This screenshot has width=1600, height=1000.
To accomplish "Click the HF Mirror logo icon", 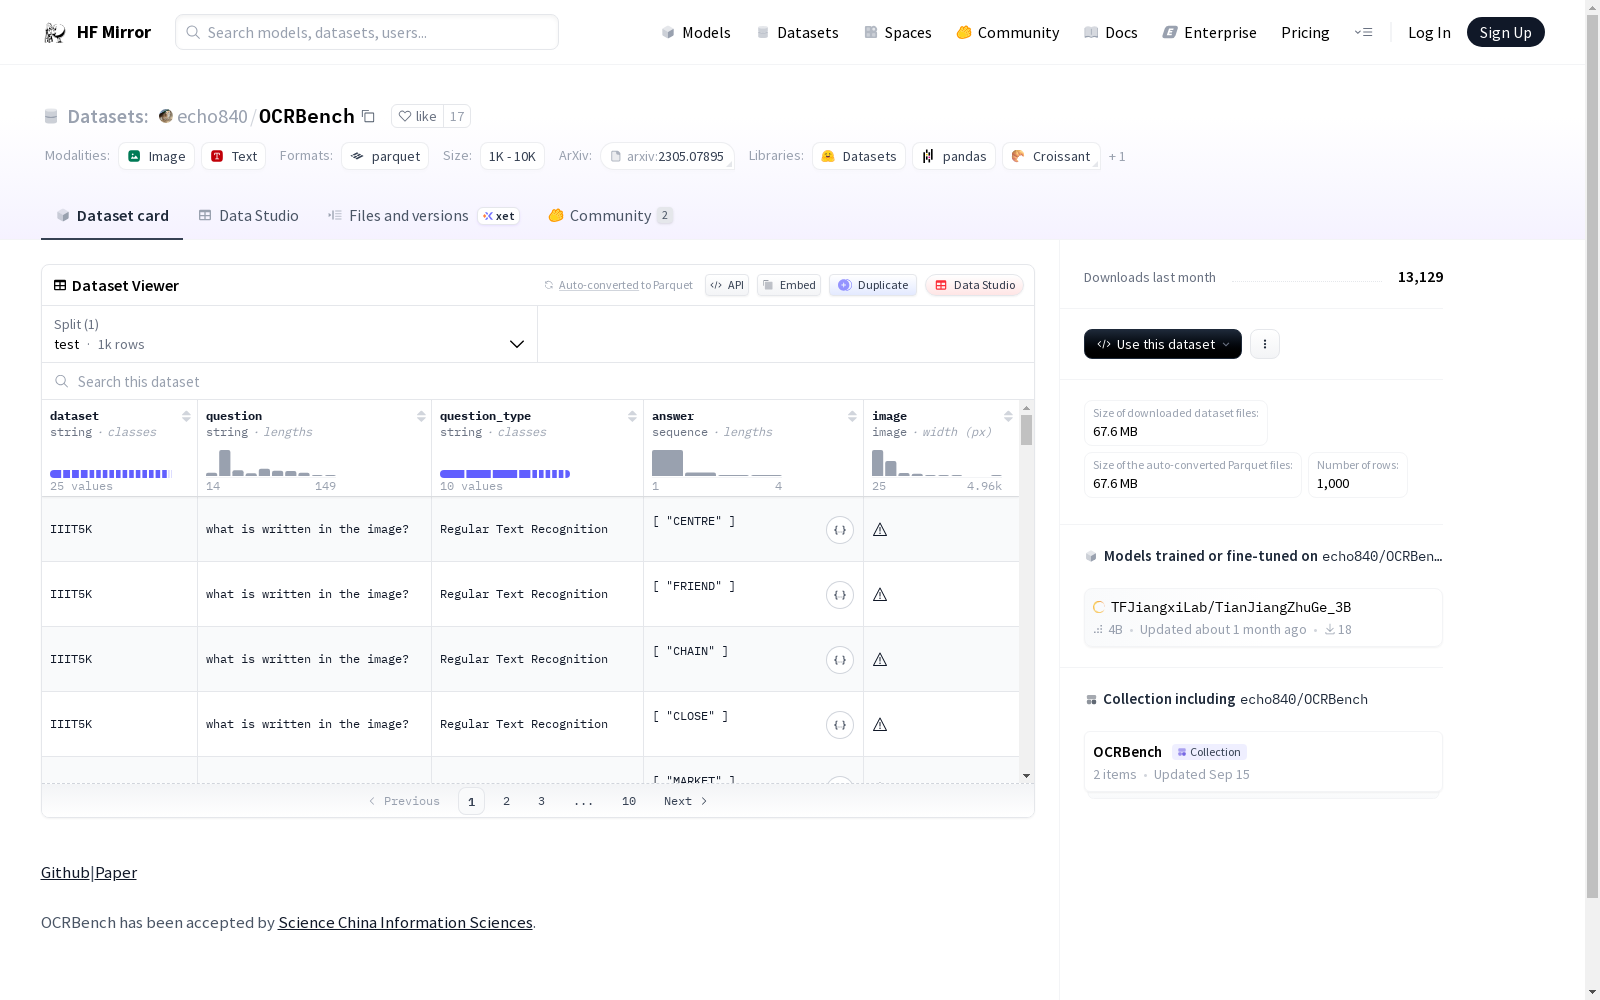I will tap(54, 33).
